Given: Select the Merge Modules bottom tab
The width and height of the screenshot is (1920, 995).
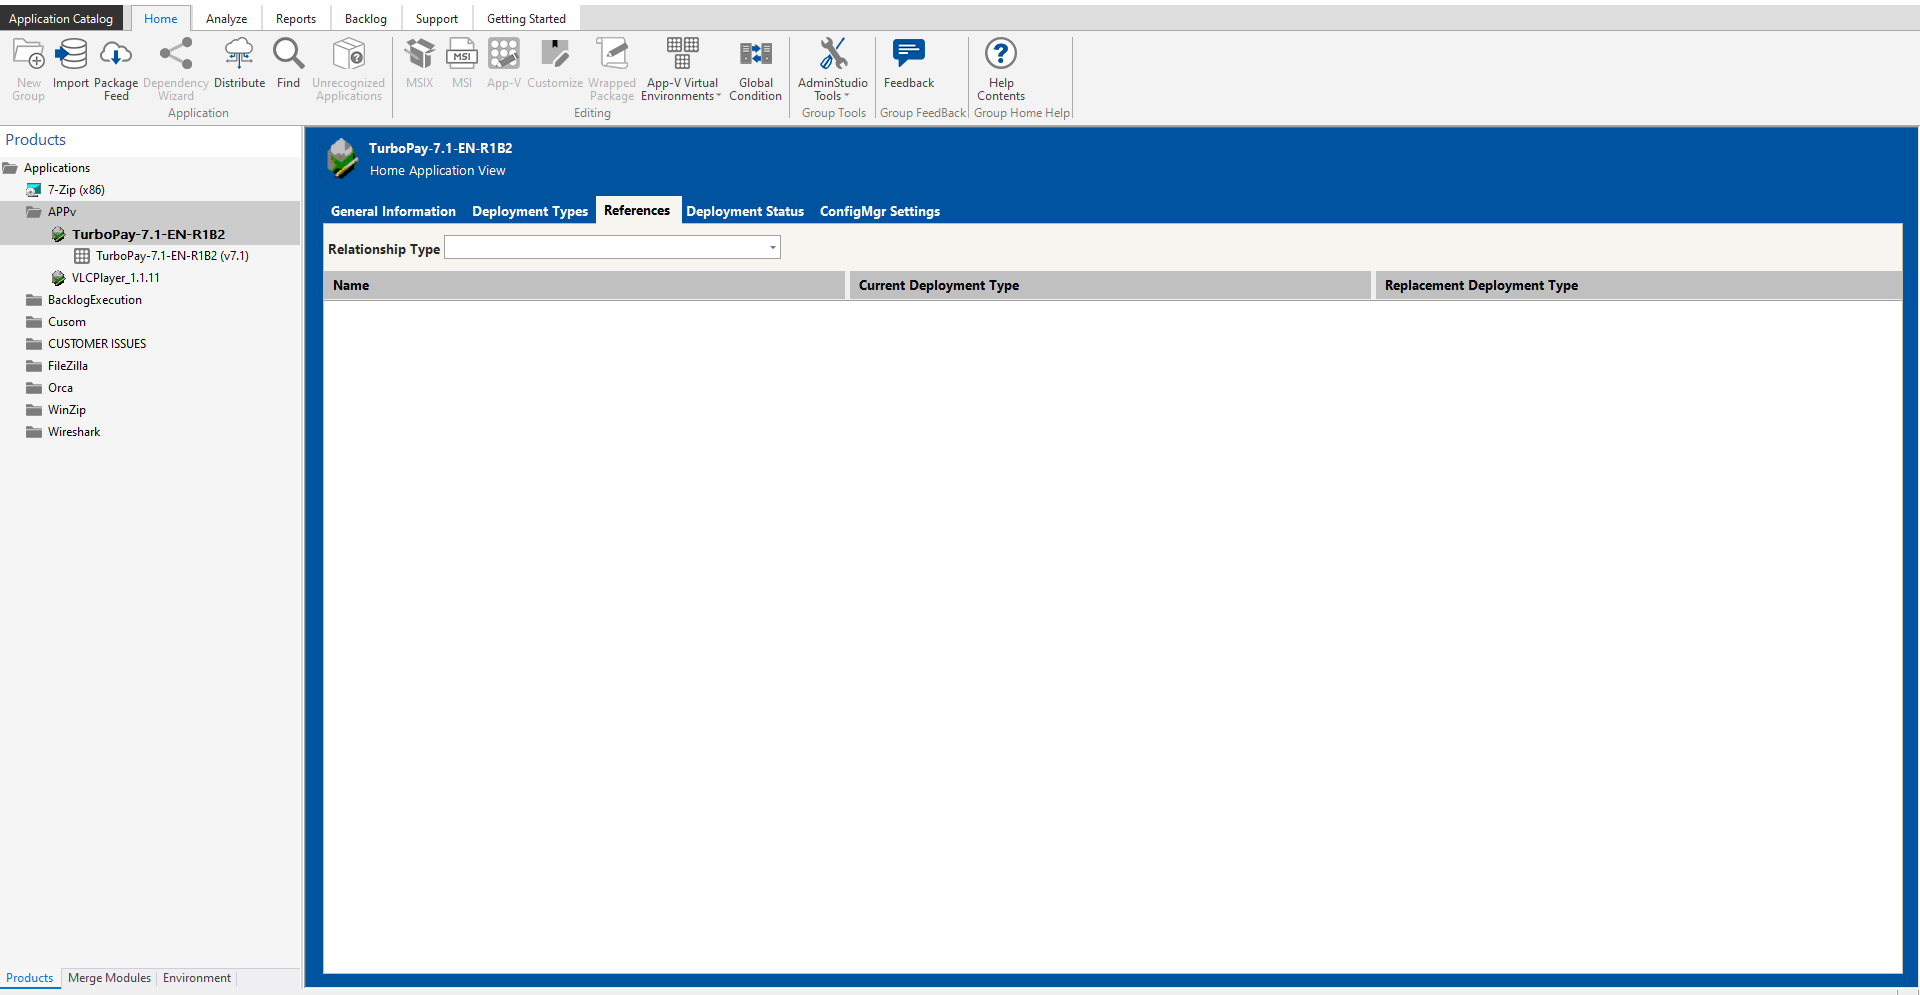Looking at the screenshot, I should pyautogui.click(x=109, y=978).
